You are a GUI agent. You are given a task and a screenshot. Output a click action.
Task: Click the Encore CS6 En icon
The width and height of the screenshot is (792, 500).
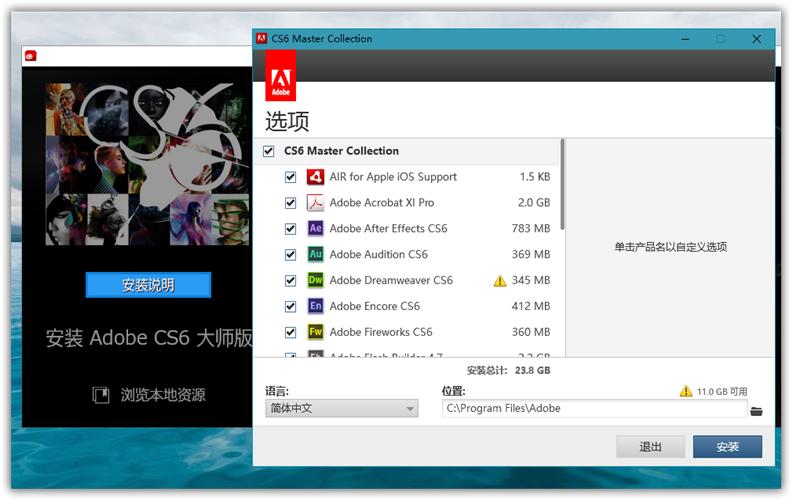(316, 306)
